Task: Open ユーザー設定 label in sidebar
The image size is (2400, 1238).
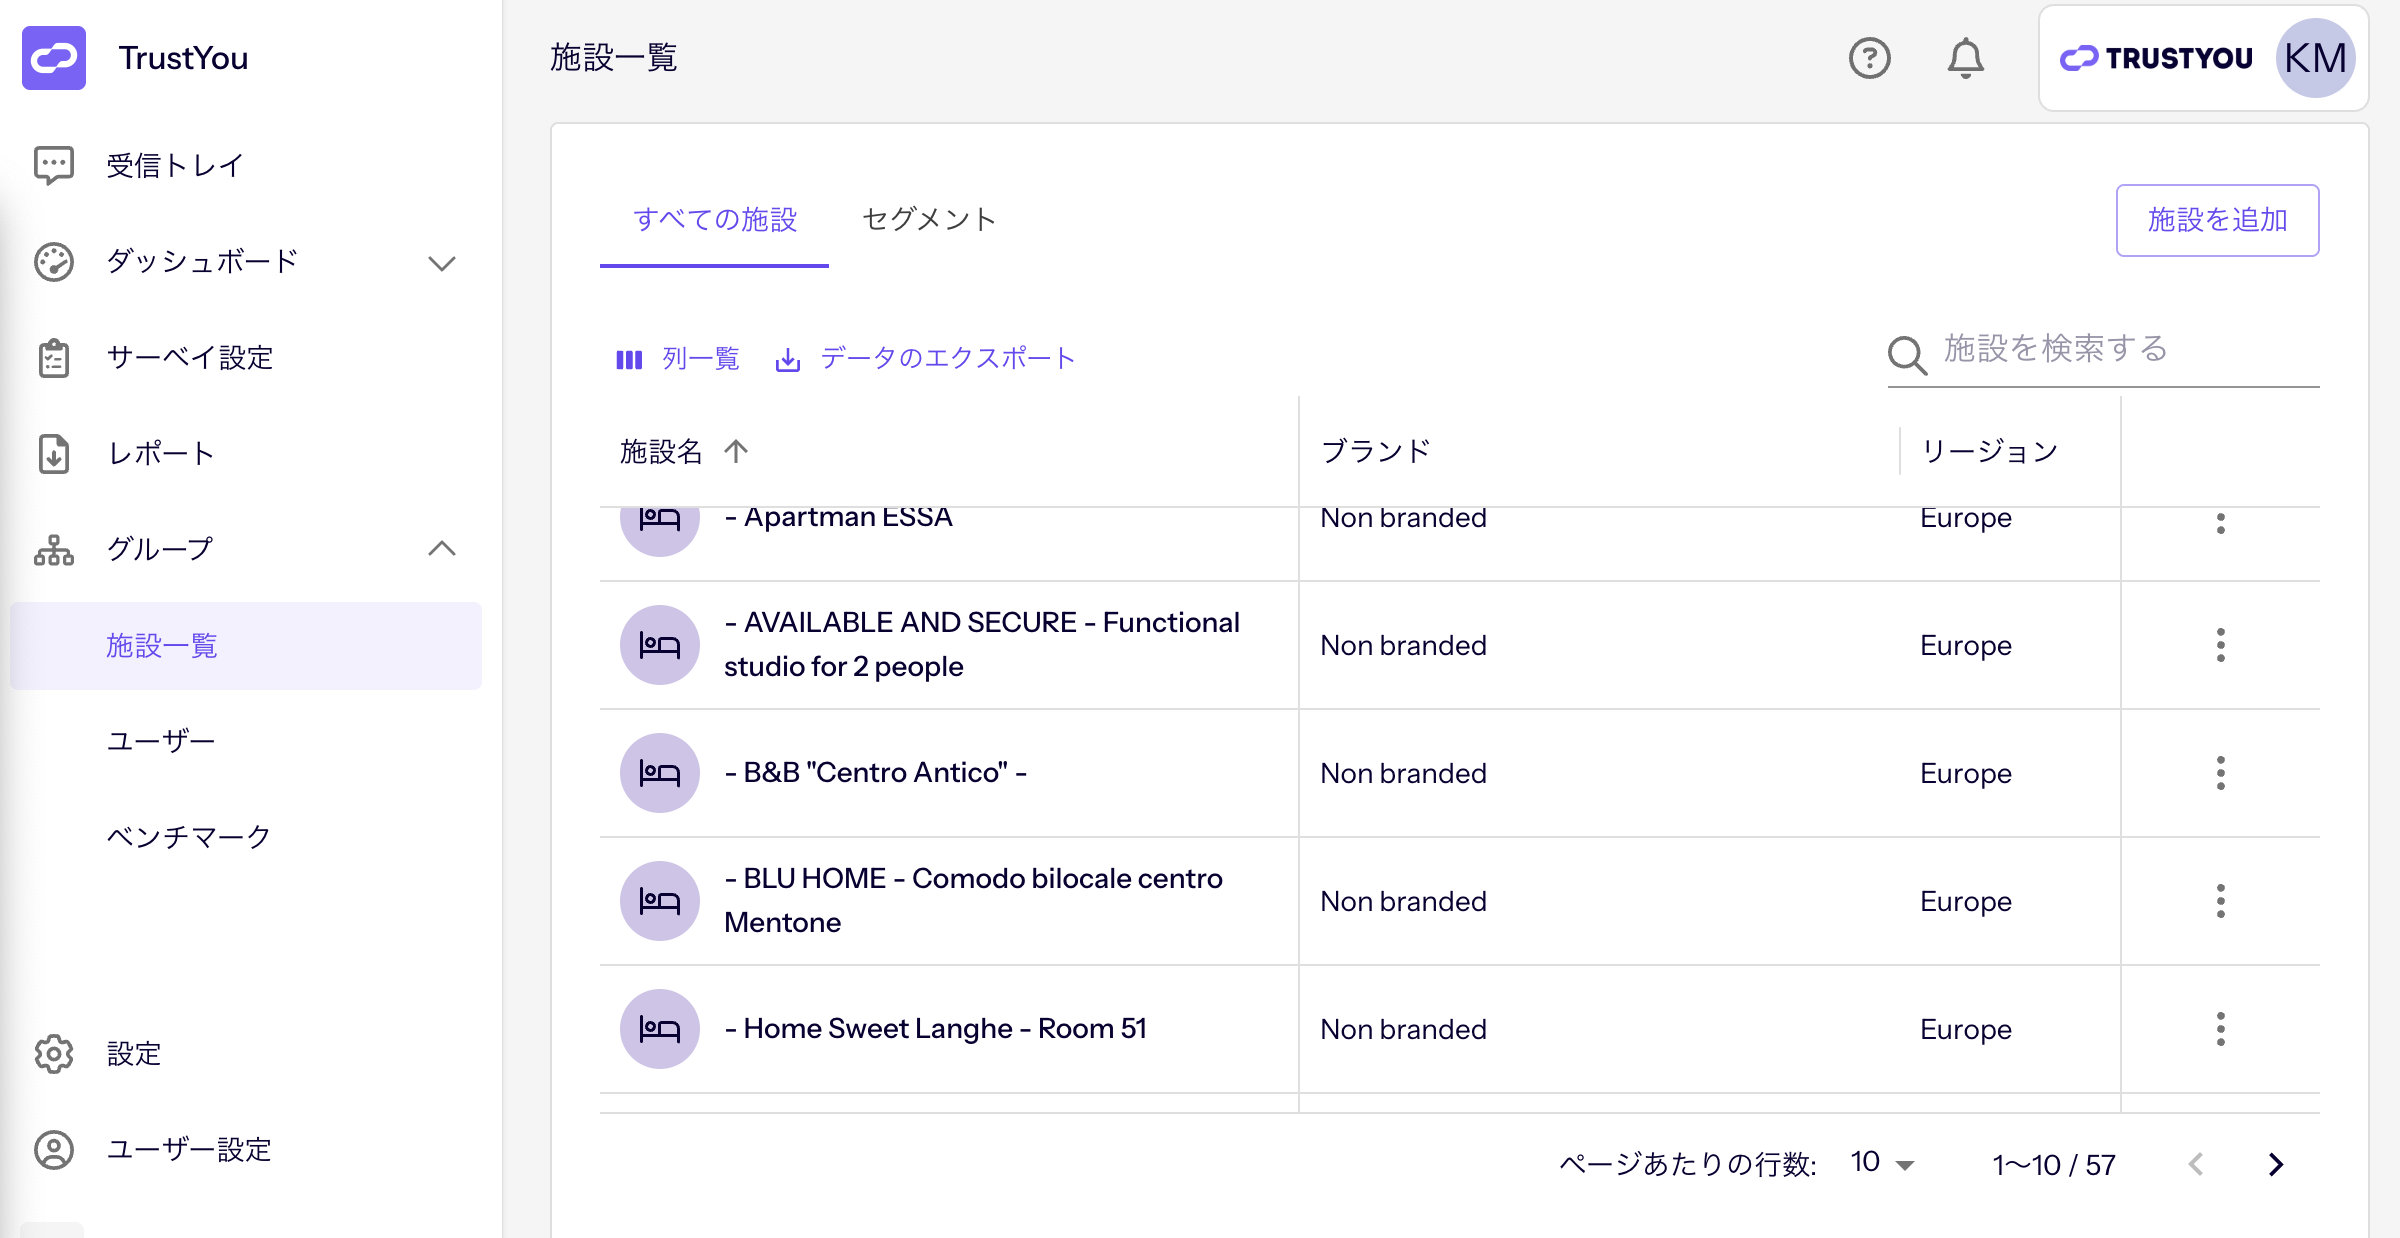Action: [189, 1150]
